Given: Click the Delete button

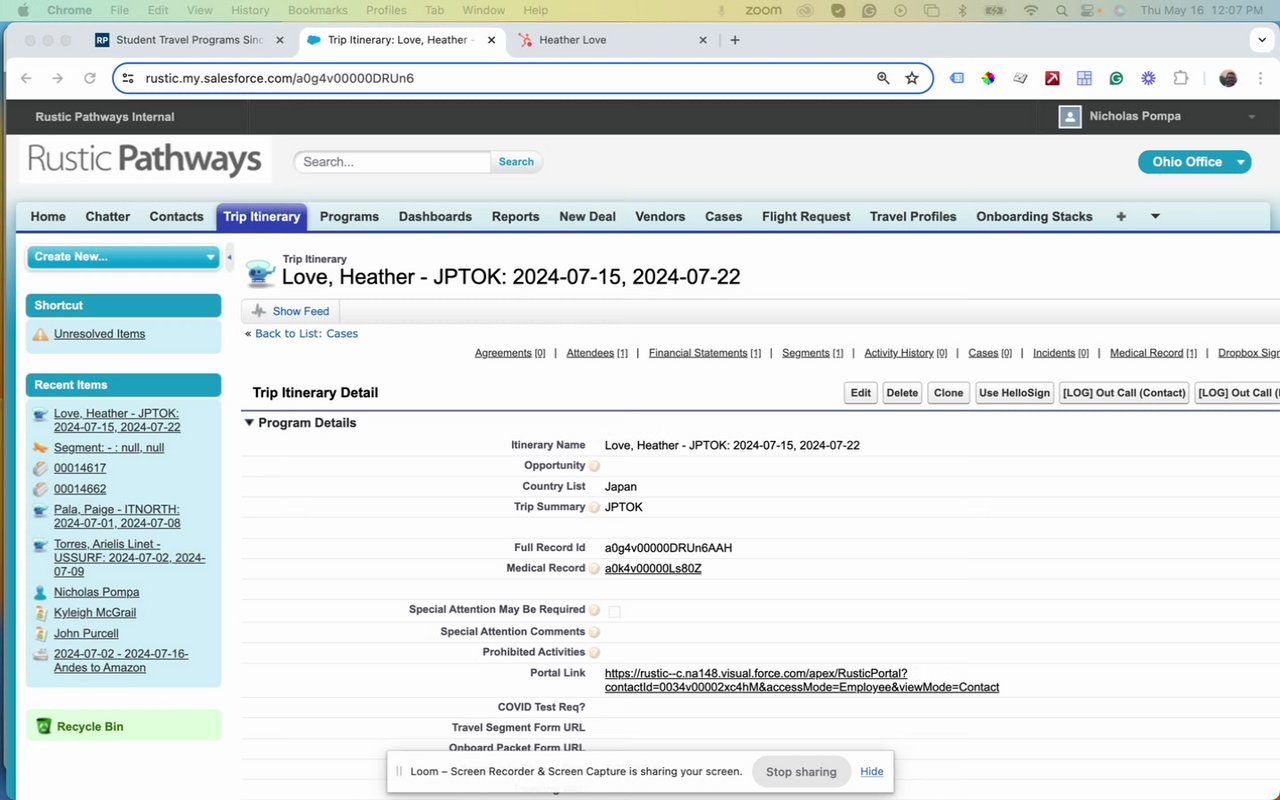Looking at the screenshot, I should point(902,393).
